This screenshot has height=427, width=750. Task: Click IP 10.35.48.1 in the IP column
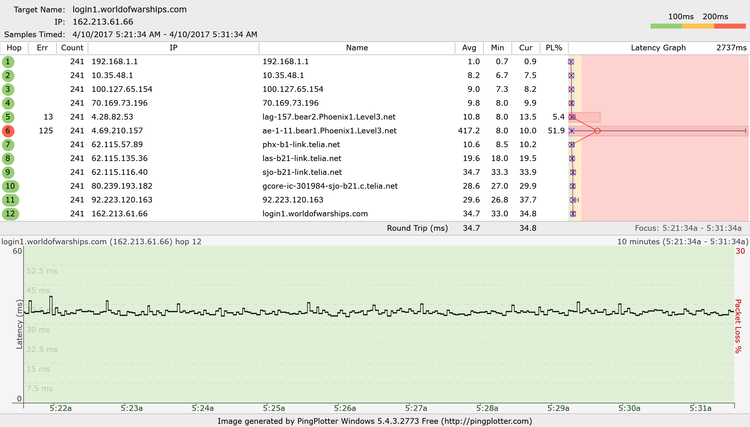pos(112,76)
